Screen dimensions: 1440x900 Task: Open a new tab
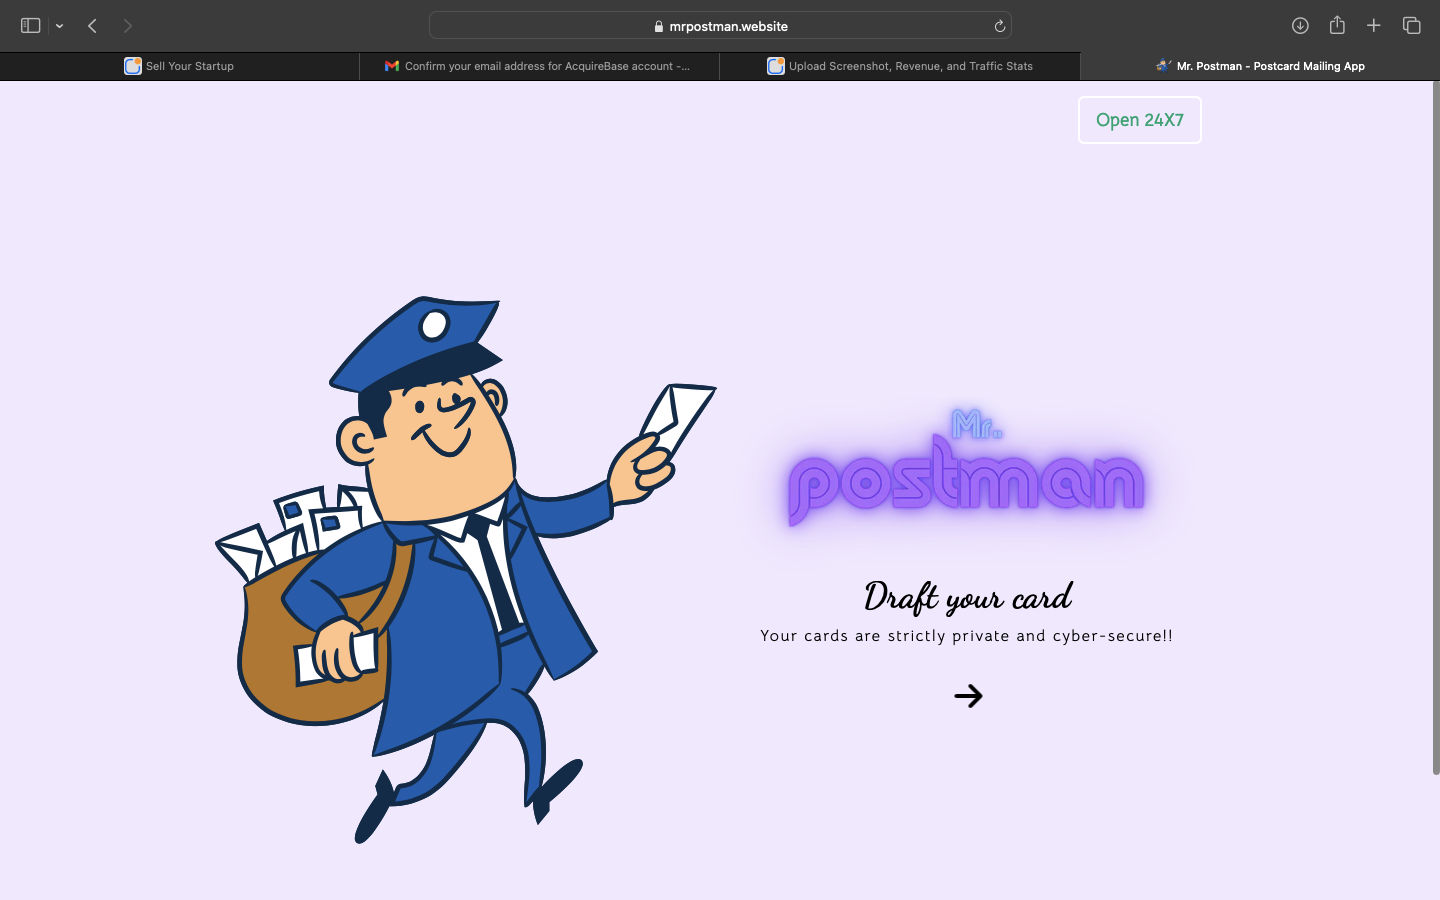[x=1374, y=26]
